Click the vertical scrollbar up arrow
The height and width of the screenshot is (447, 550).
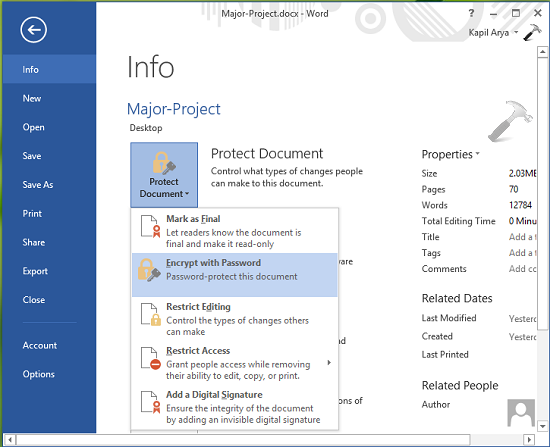coord(542,52)
